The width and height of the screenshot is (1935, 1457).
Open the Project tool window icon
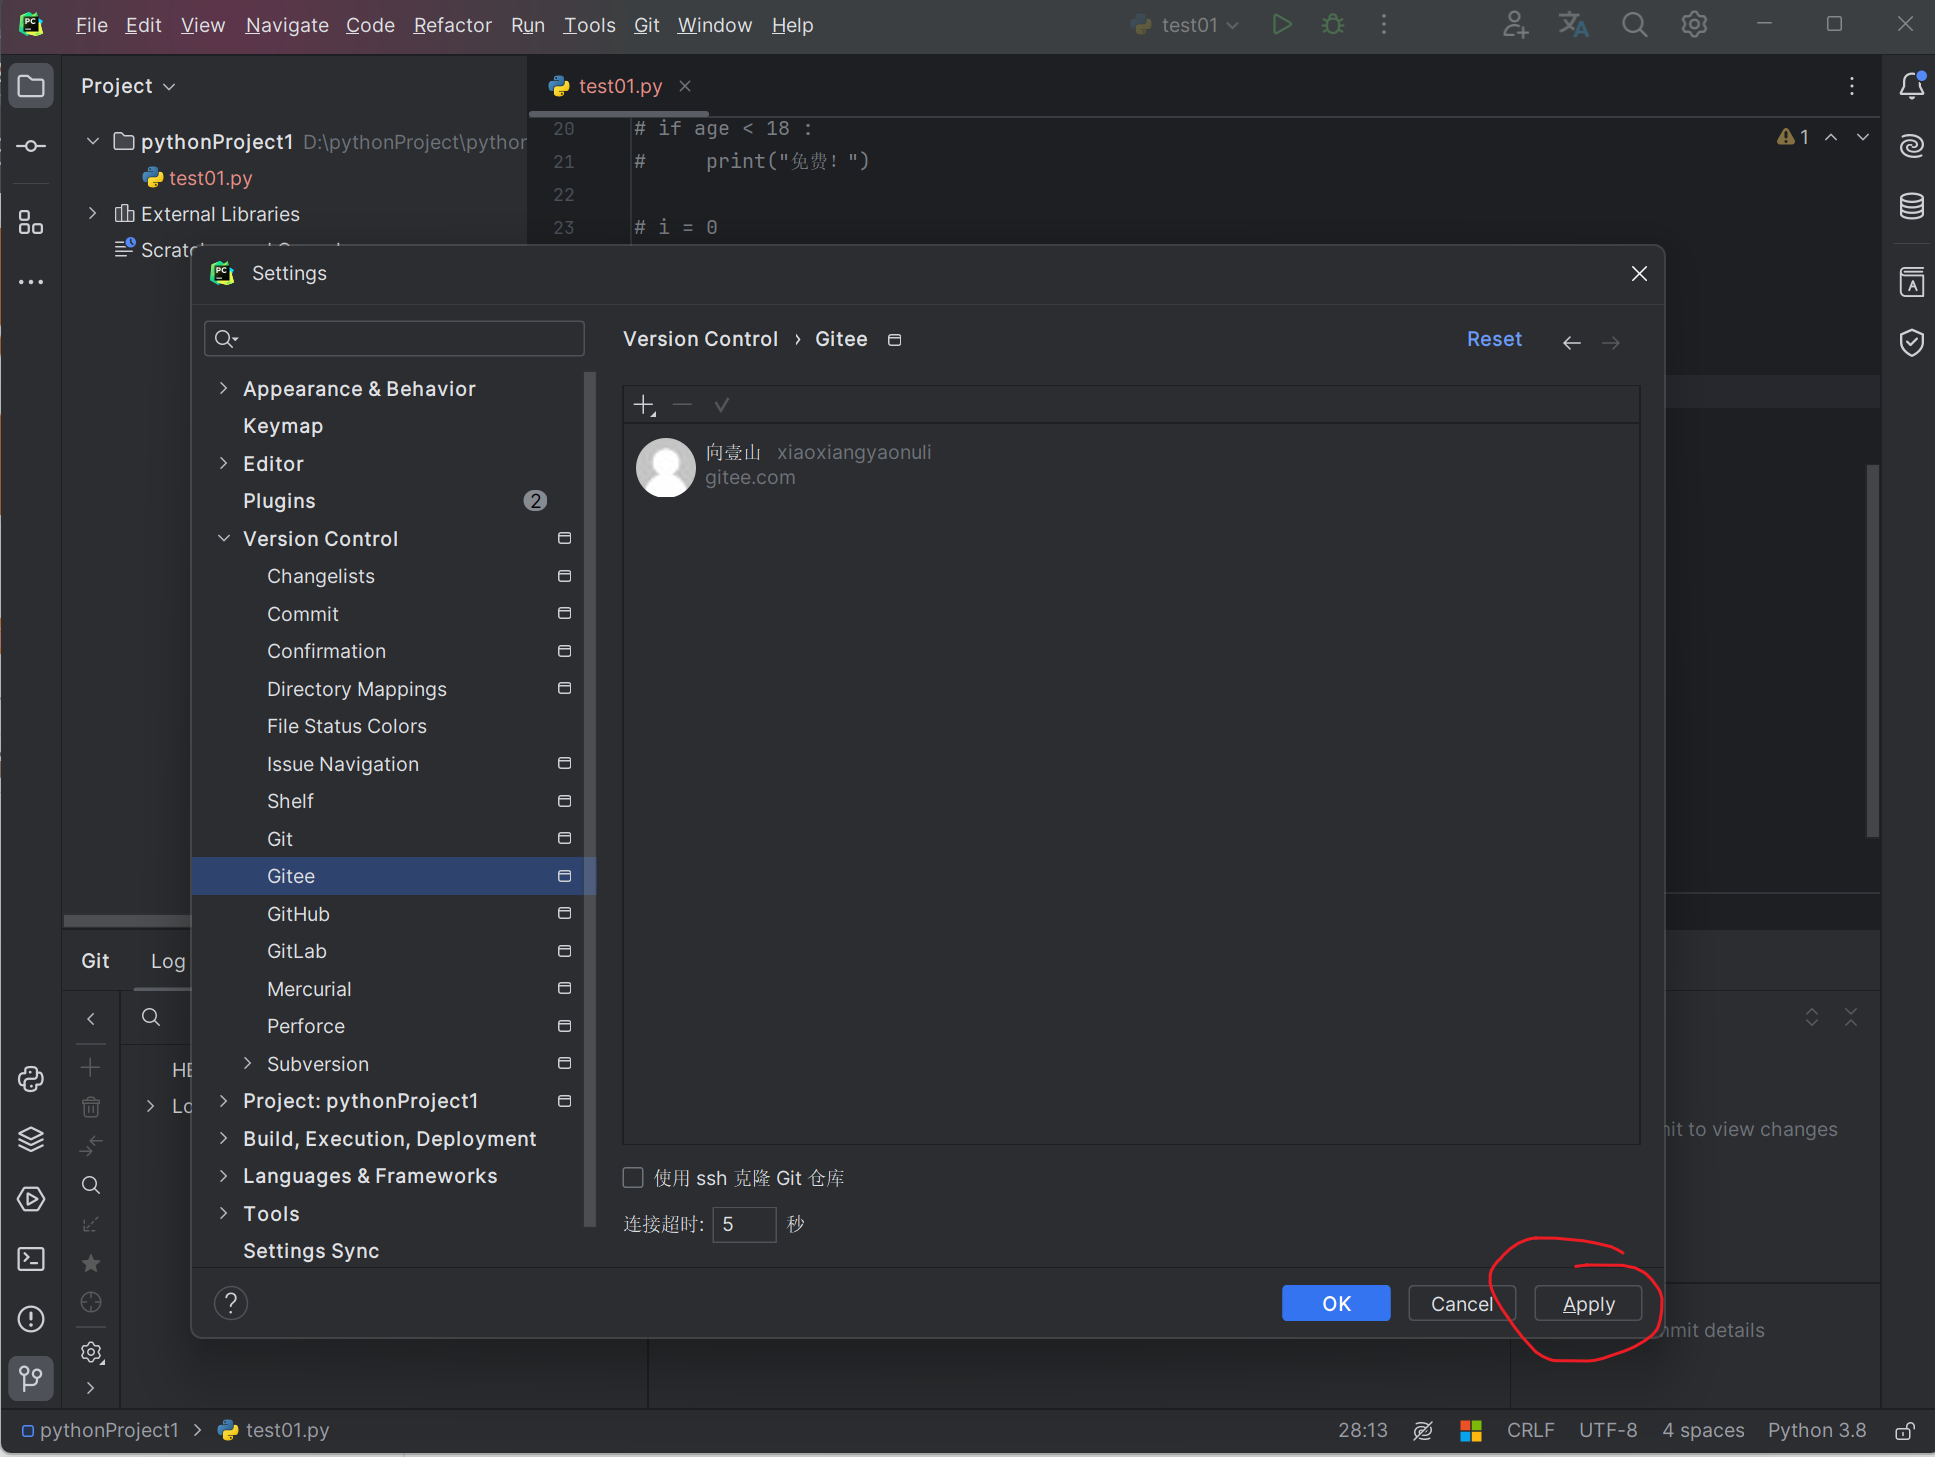[31, 86]
